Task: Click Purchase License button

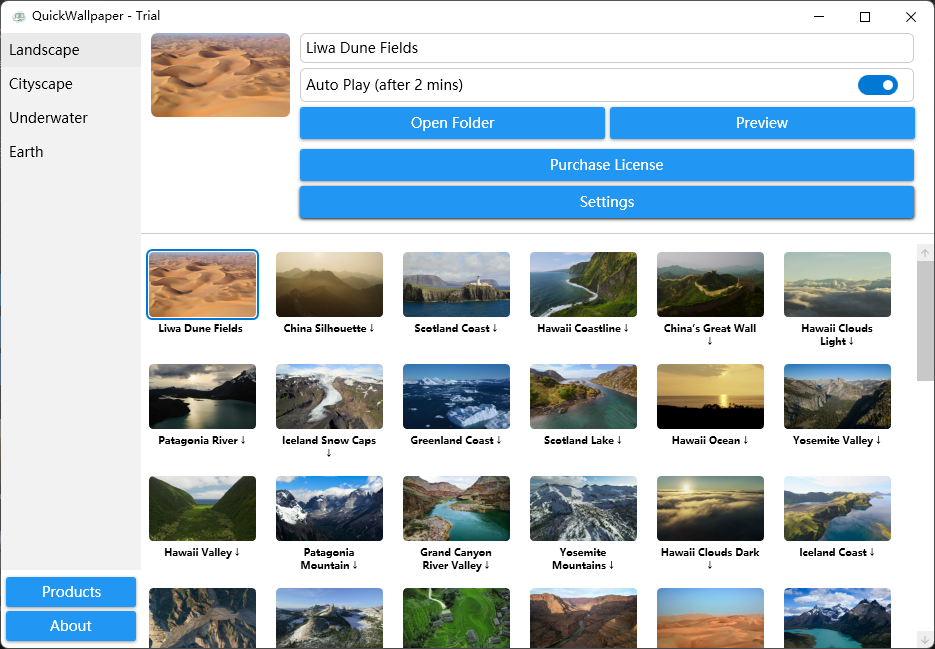Action: [606, 165]
